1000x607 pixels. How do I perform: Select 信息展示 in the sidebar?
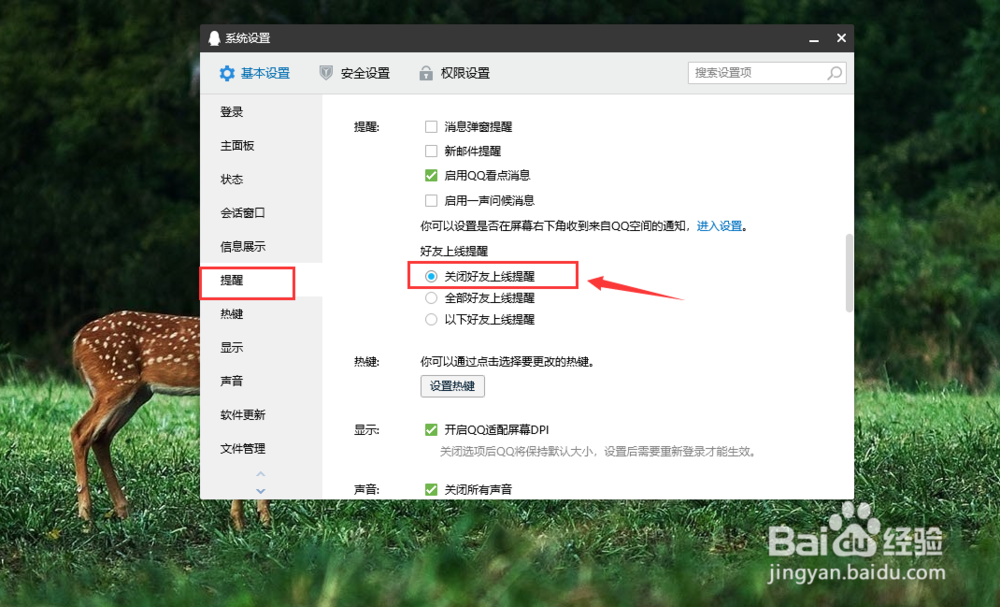(x=261, y=247)
